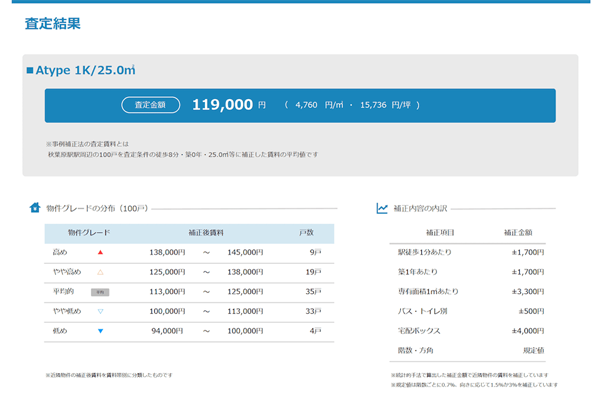Click the gray 平均 badge in 平均的 row
Image resolution: width=603 pixels, height=397 pixels.
click(x=100, y=292)
